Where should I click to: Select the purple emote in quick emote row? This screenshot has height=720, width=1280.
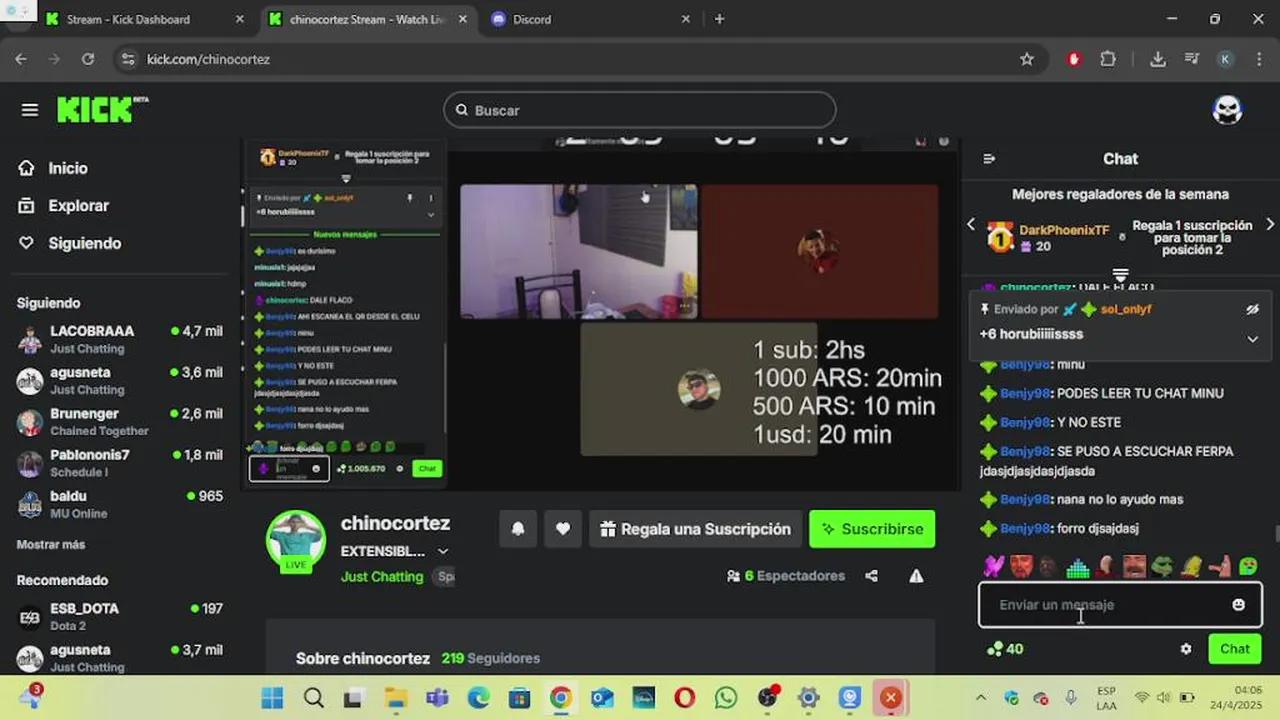[x=992, y=567]
